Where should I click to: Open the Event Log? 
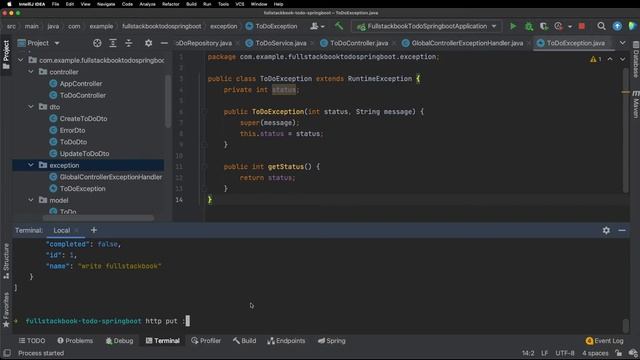click(x=604, y=340)
